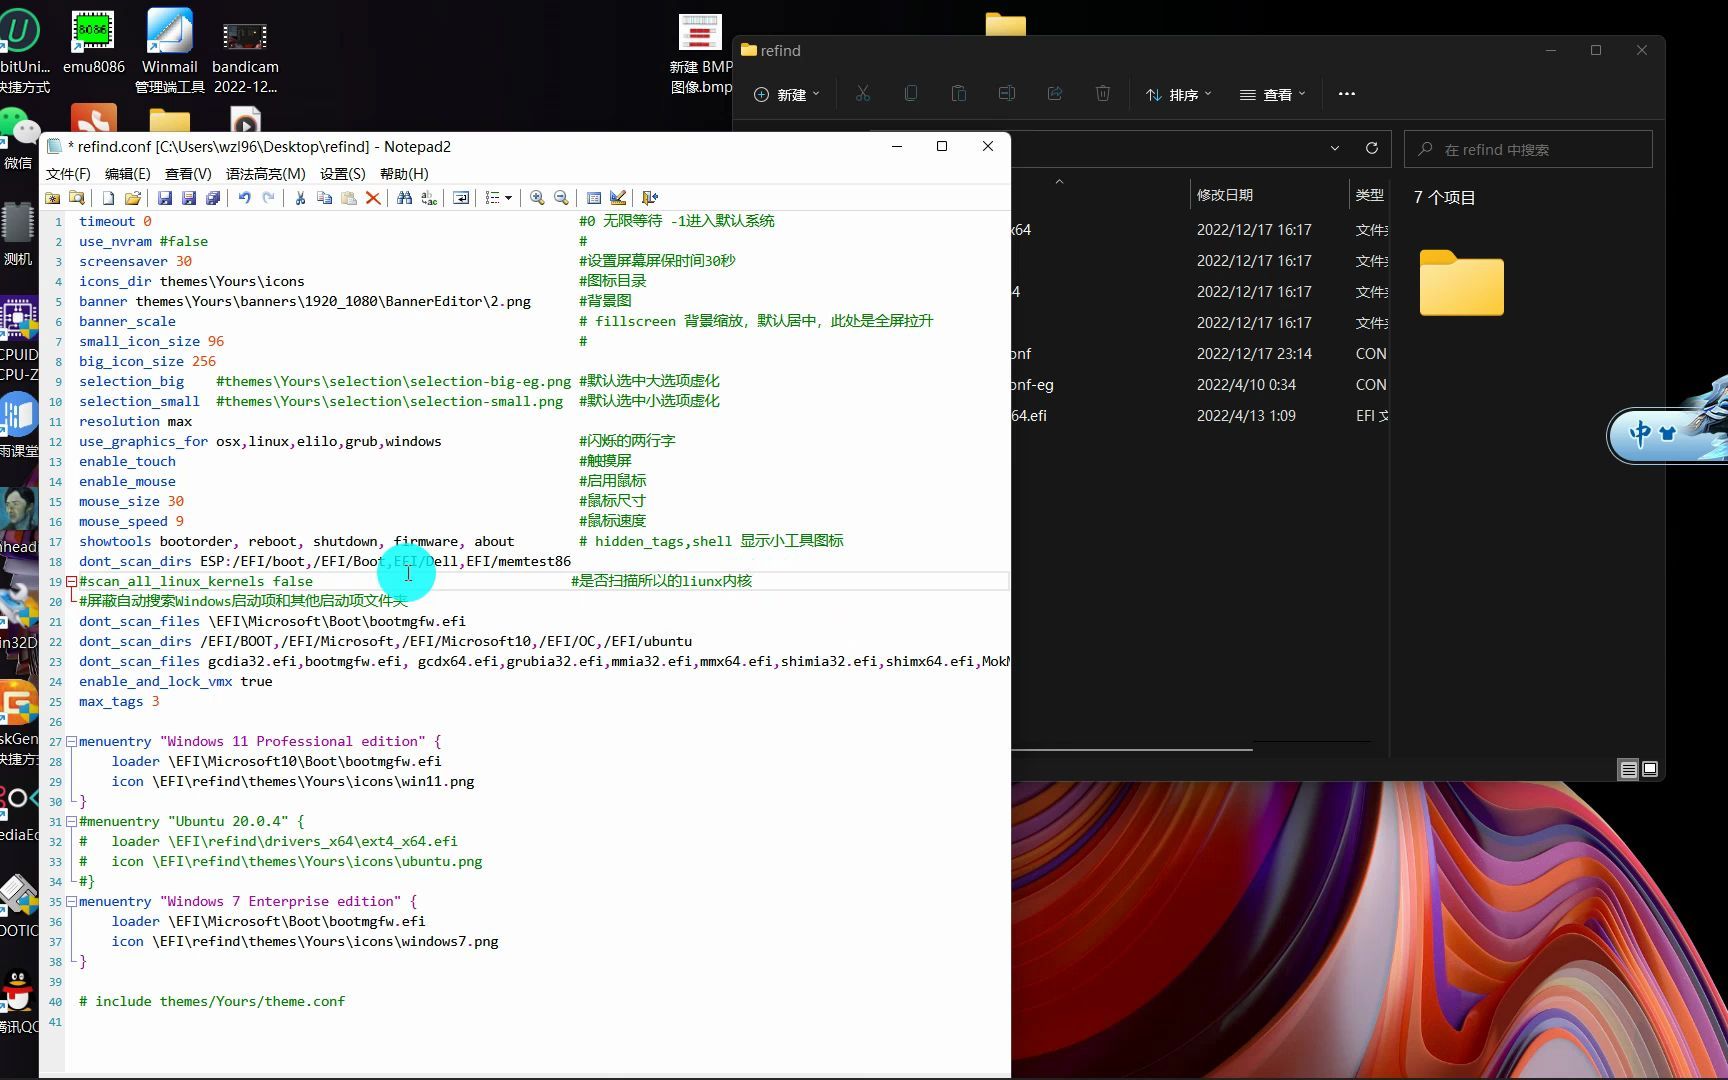The image size is (1728, 1080).
Task: Refresh the refind folder in Explorer
Action: pos(1372,149)
